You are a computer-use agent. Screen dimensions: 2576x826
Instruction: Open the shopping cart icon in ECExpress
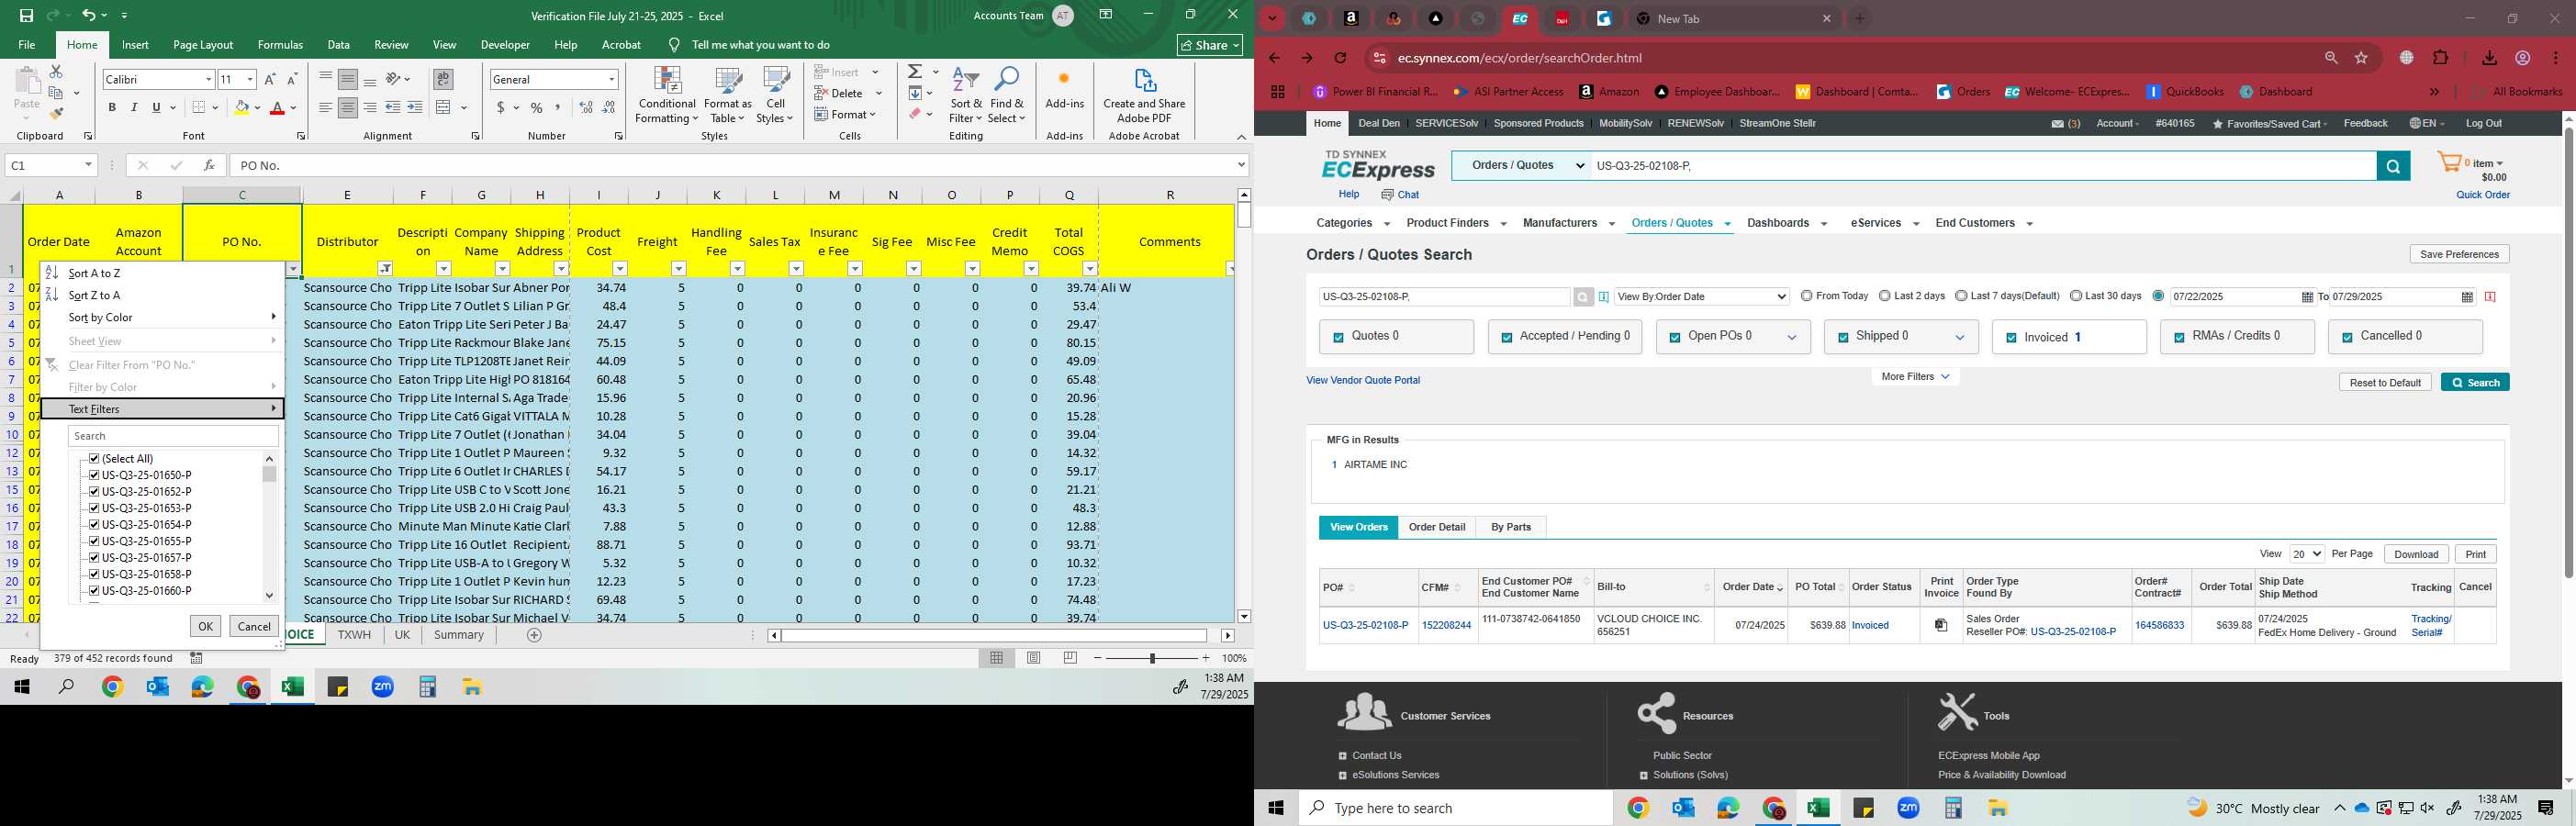[x=2449, y=163]
